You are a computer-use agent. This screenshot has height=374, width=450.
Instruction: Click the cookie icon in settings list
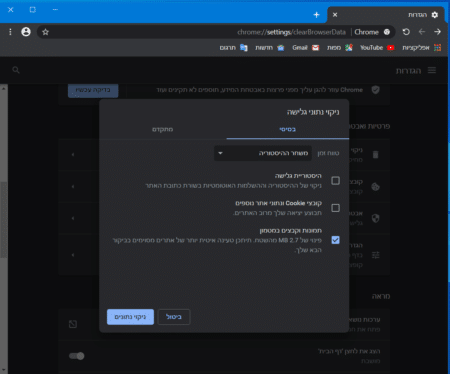pos(376,187)
